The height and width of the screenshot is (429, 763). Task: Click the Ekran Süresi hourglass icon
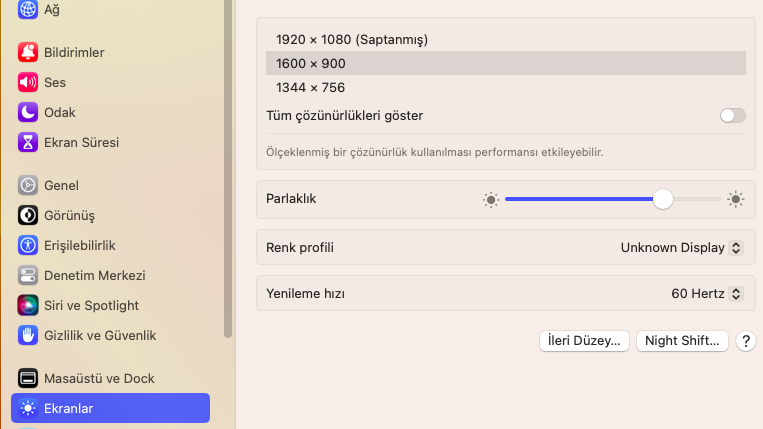click(28, 142)
